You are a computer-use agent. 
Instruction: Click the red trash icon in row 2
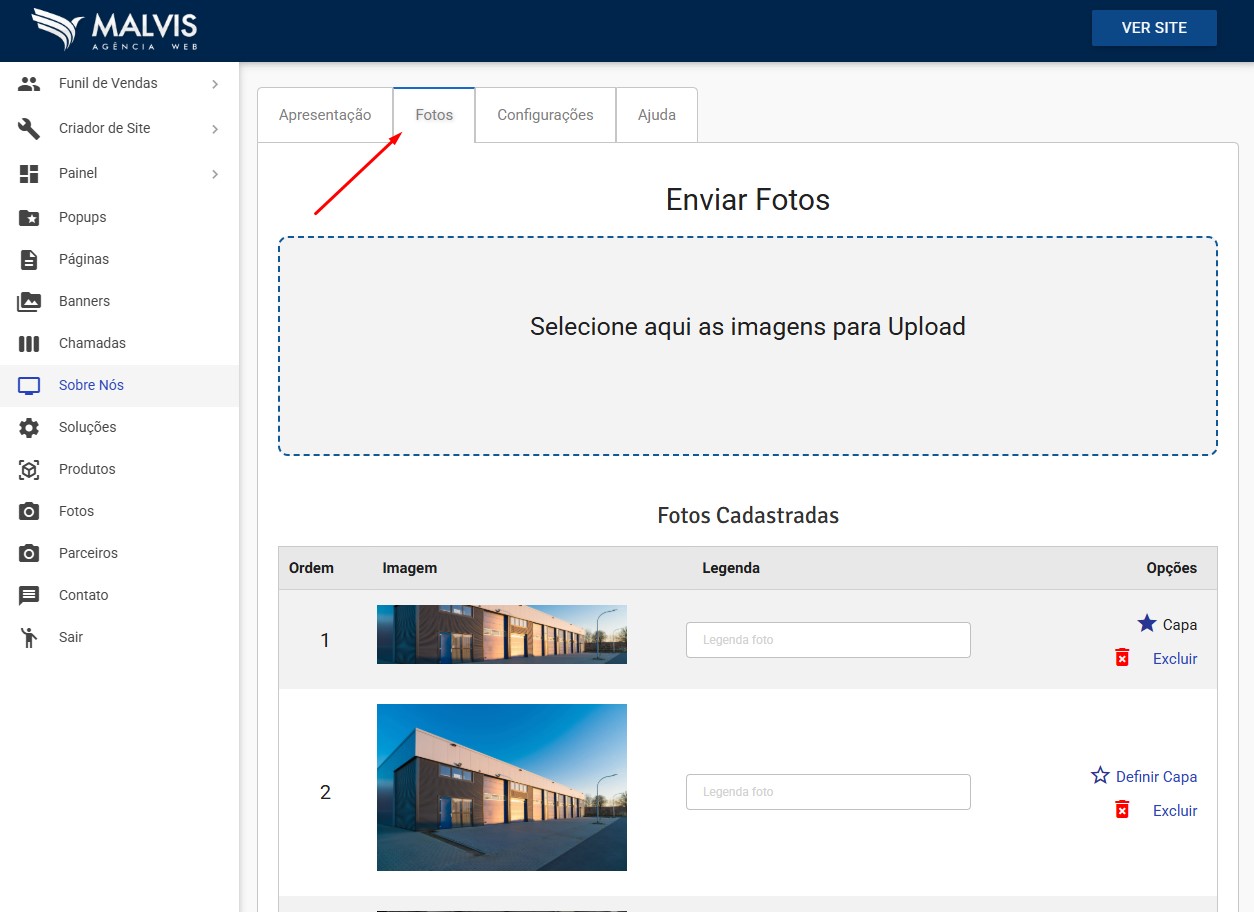(x=1122, y=810)
